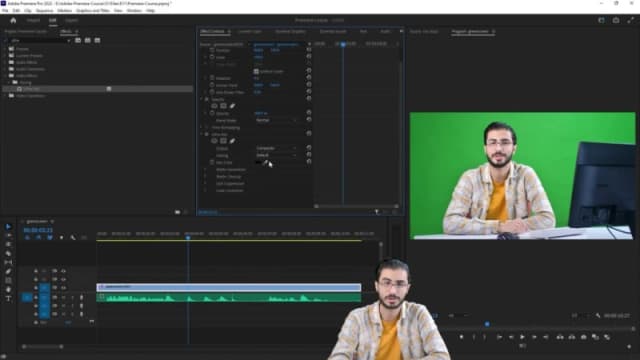The width and height of the screenshot is (640, 360).
Task: Click timeline zoom scroll bar
Action: pos(42,347)
